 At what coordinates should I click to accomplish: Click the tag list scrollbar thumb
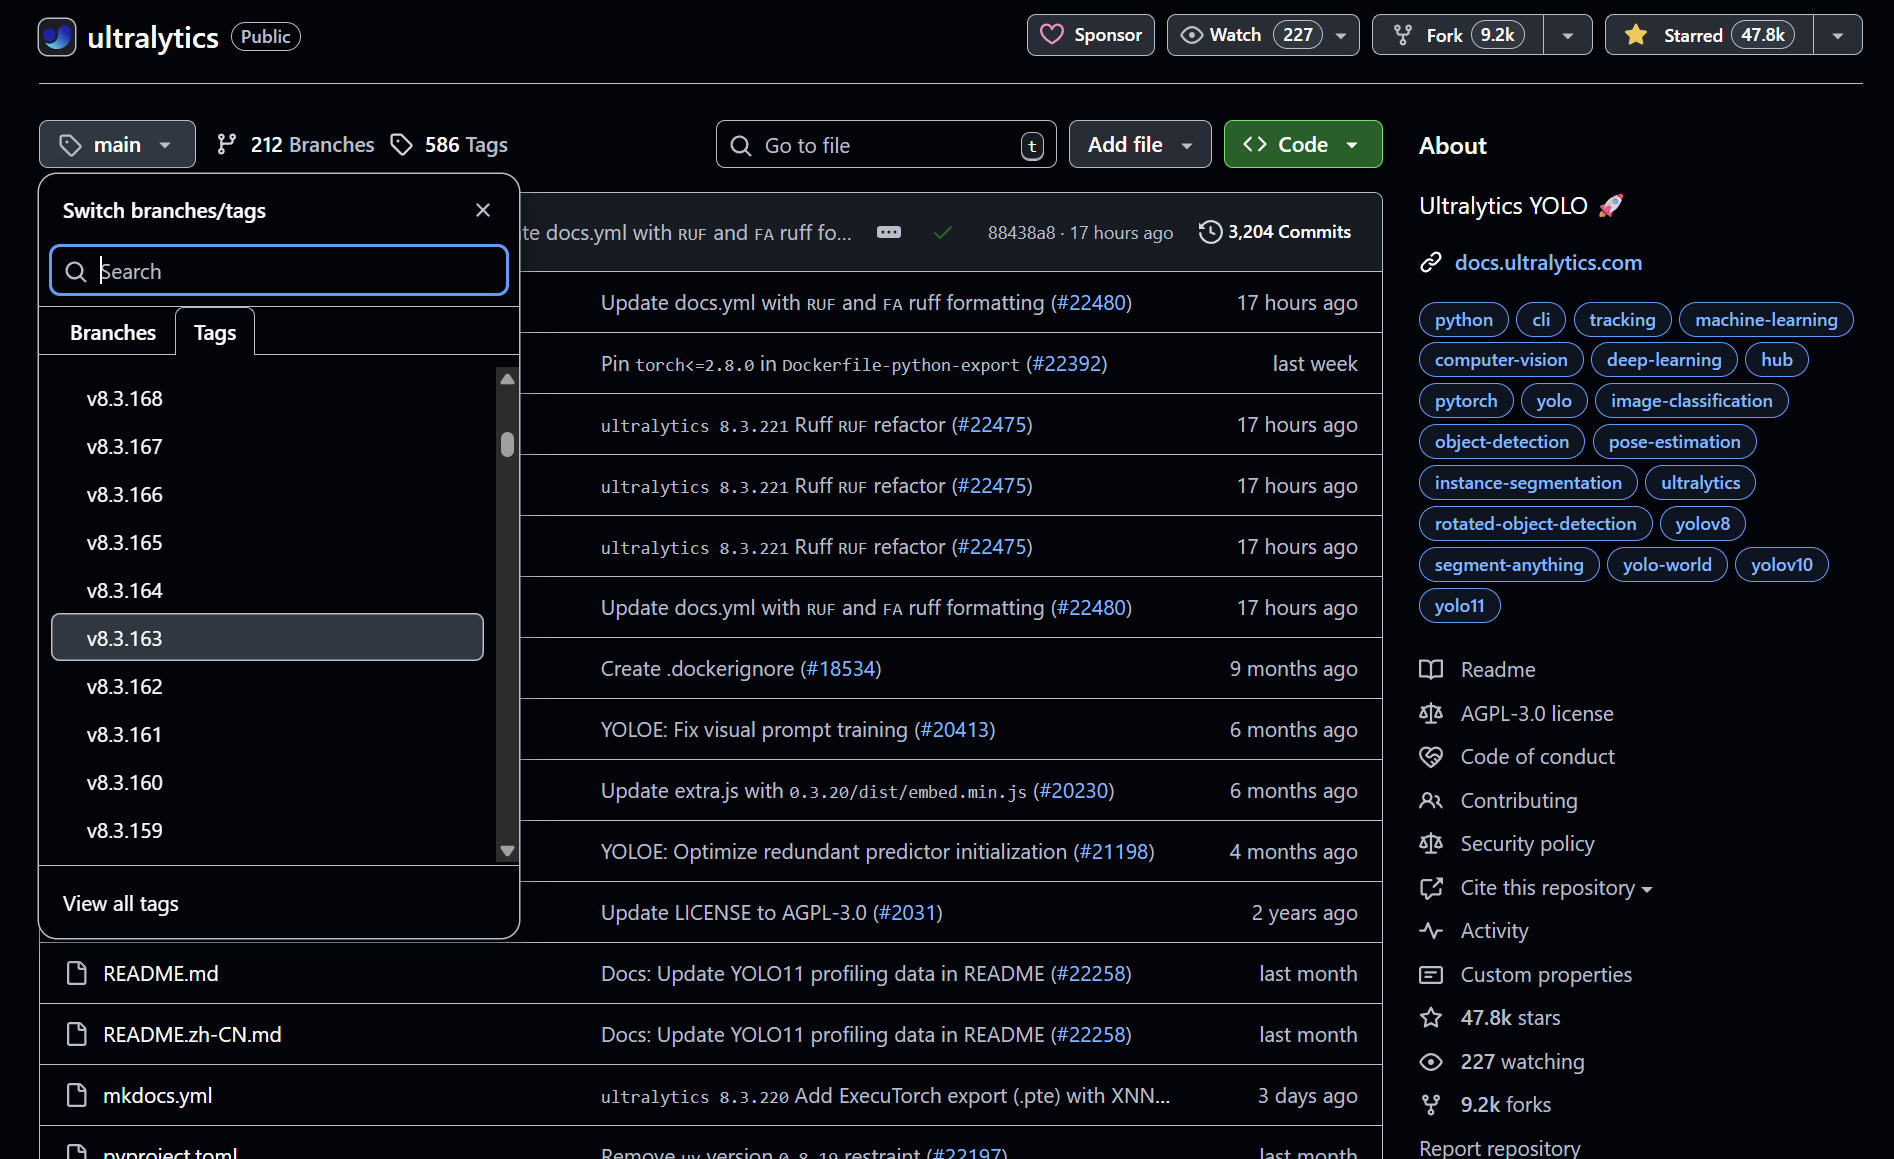click(508, 444)
